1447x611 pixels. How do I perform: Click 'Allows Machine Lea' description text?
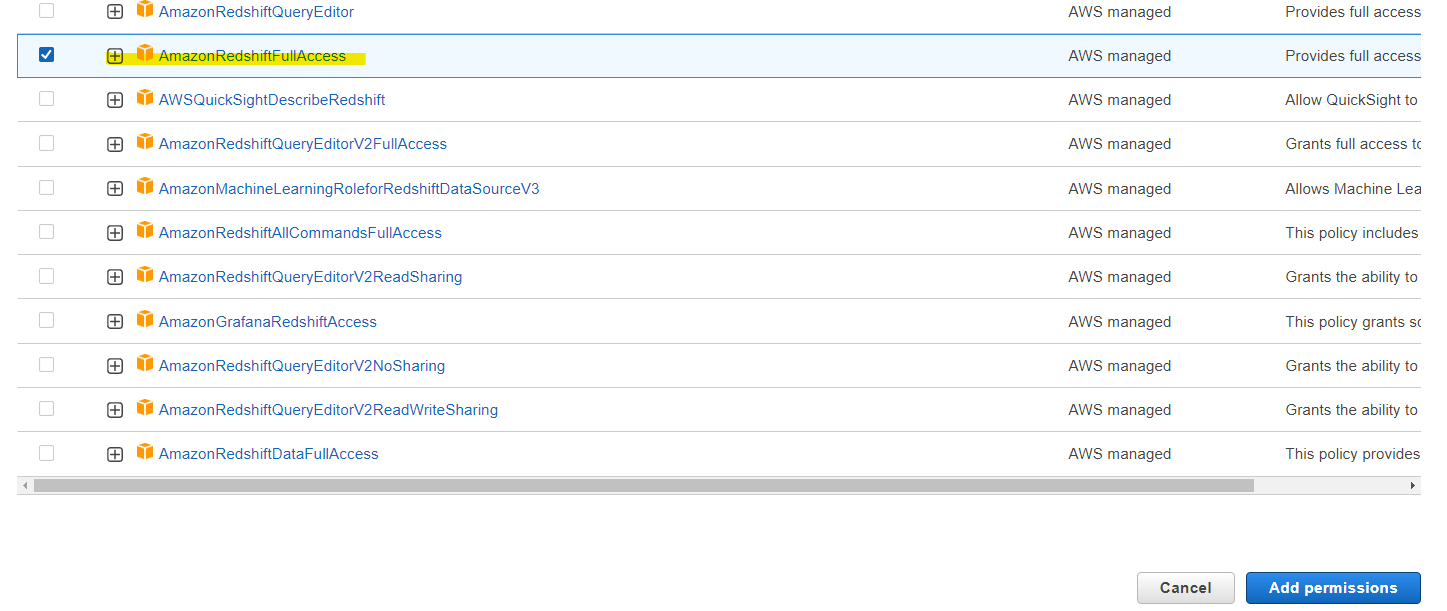(1353, 189)
